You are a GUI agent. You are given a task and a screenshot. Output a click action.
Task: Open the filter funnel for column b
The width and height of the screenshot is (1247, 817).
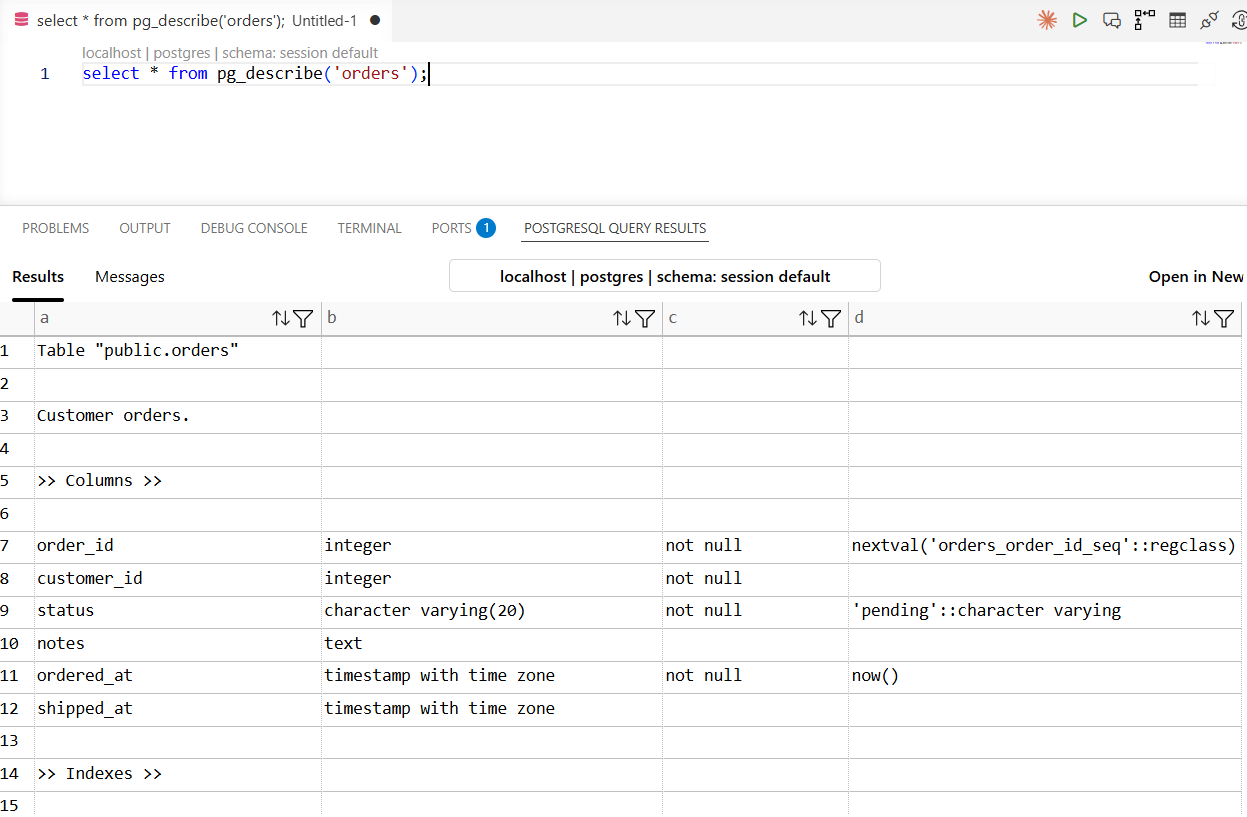tap(645, 319)
